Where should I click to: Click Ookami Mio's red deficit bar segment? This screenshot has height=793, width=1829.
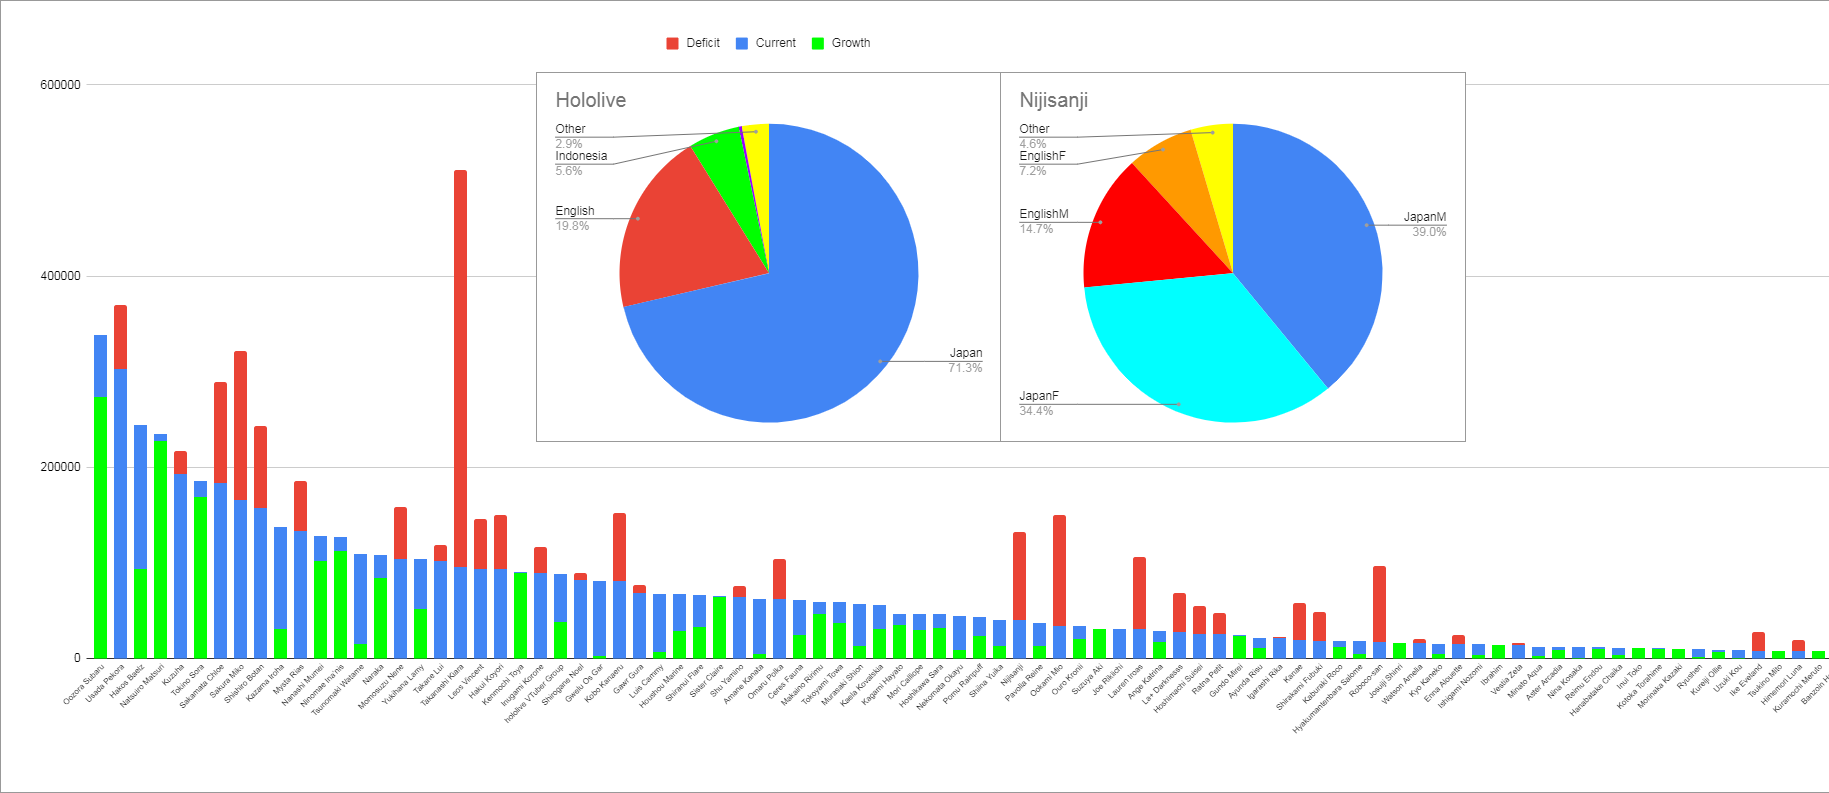pos(1059,570)
